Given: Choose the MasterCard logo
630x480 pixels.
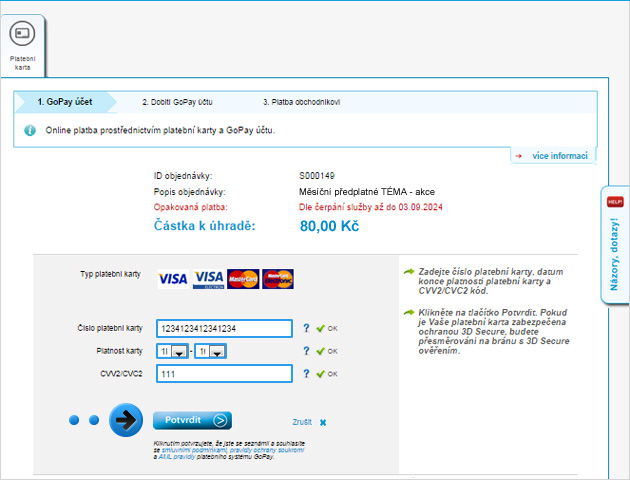Looking at the screenshot, I should (243, 279).
